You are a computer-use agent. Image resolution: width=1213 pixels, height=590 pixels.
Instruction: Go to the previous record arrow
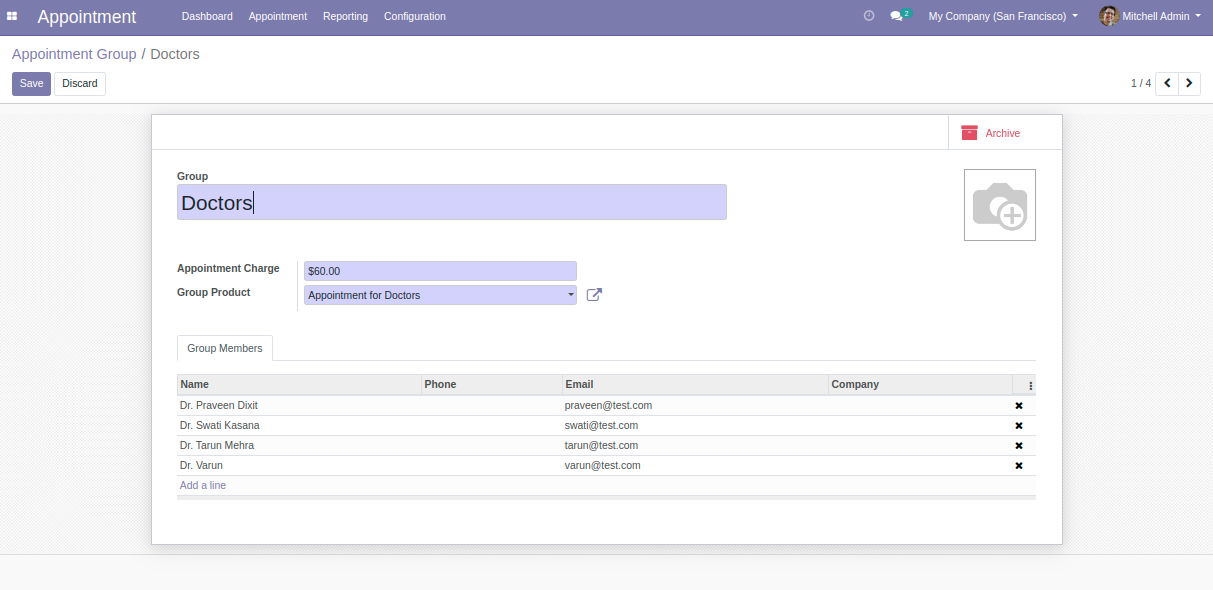pyautogui.click(x=1167, y=84)
